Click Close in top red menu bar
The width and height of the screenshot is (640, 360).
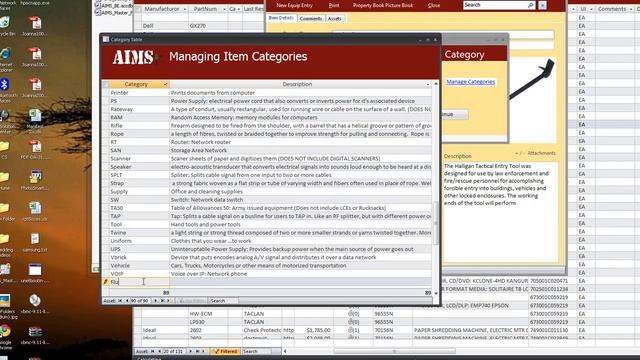click(434, 5)
